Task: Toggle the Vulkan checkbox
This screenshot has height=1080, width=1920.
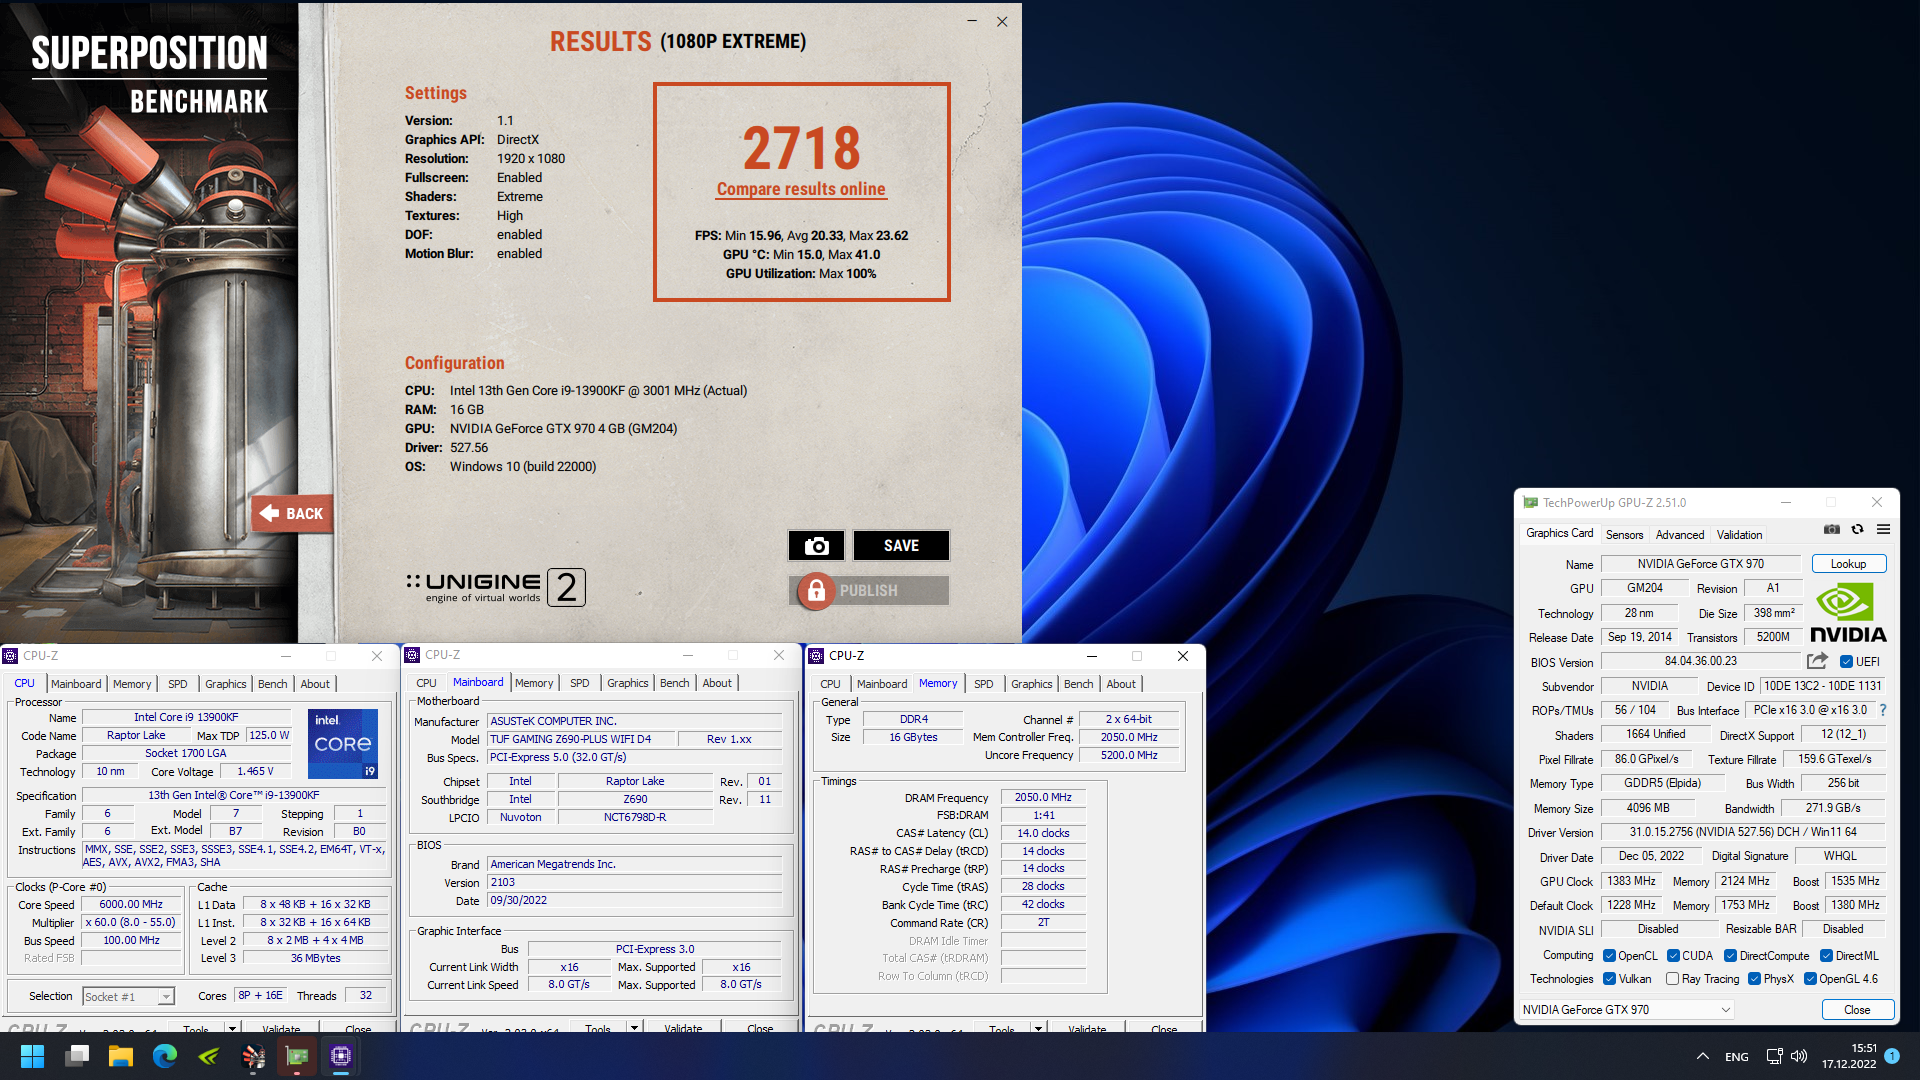Action: point(1609,979)
